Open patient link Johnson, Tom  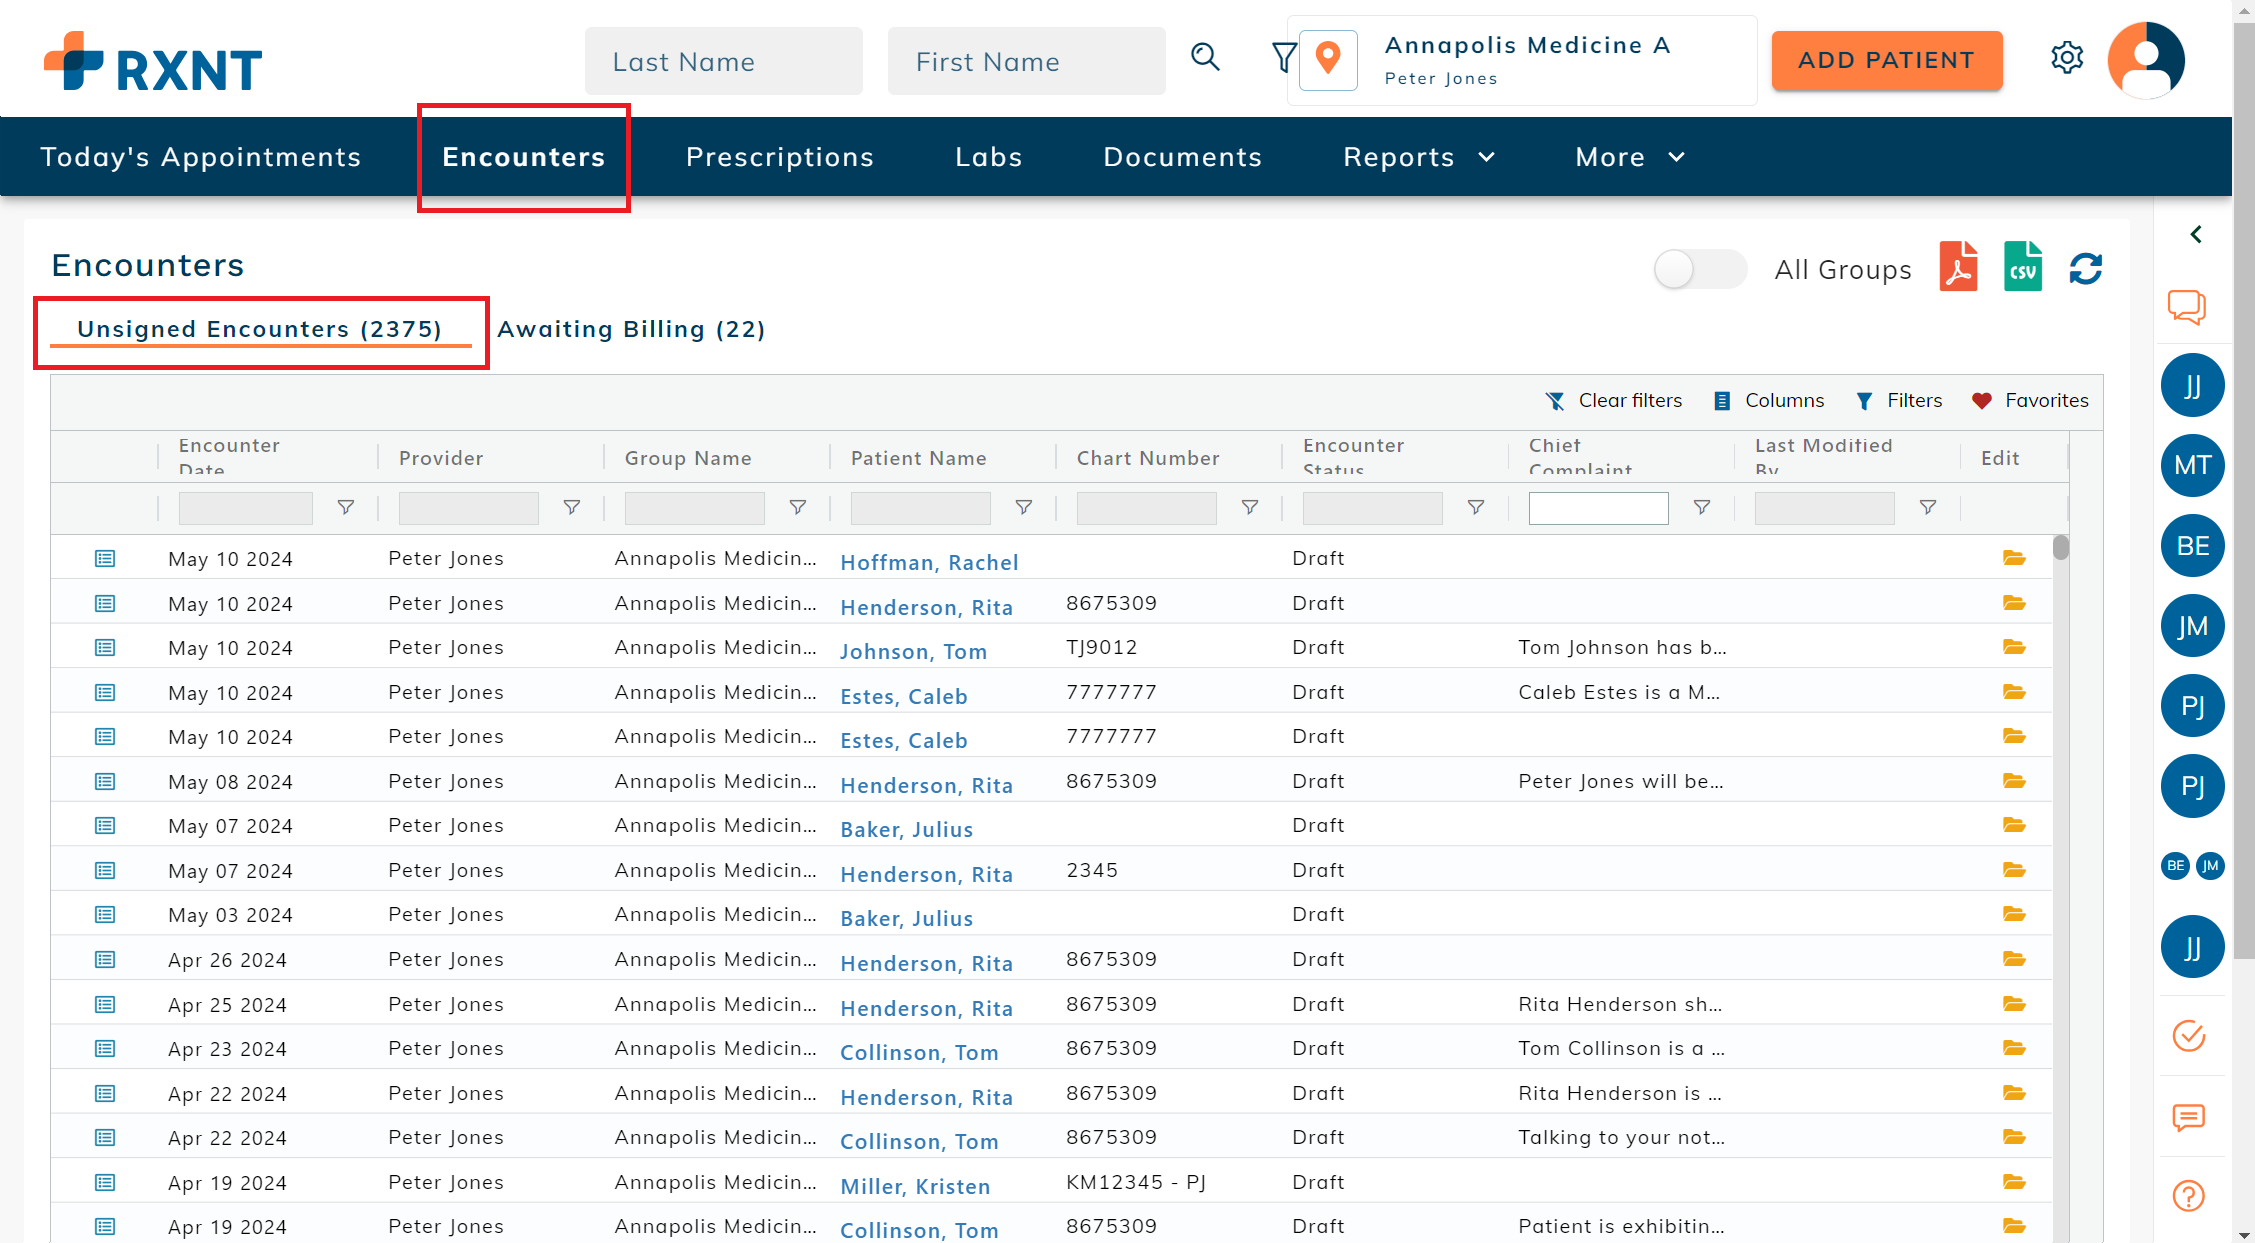(913, 651)
